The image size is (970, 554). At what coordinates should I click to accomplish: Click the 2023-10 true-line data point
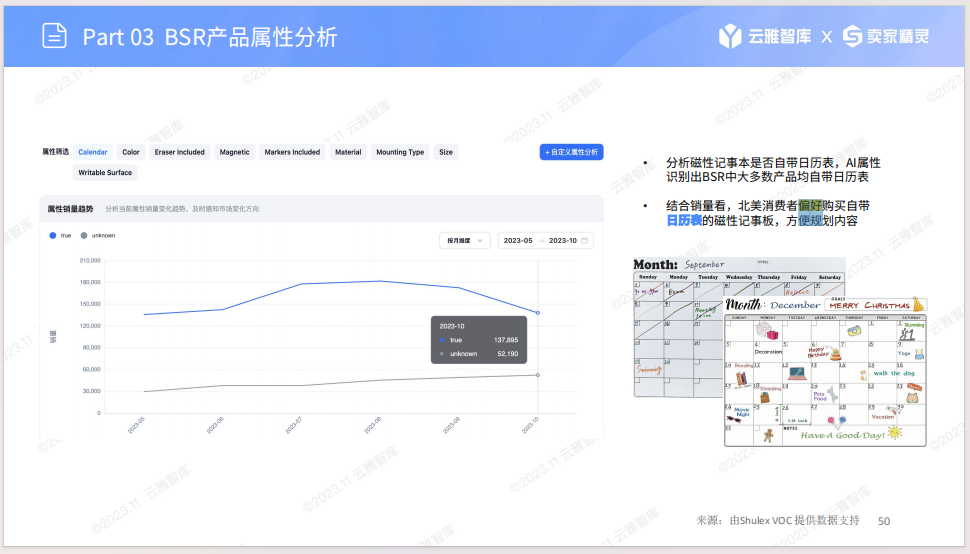coord(538,313)
